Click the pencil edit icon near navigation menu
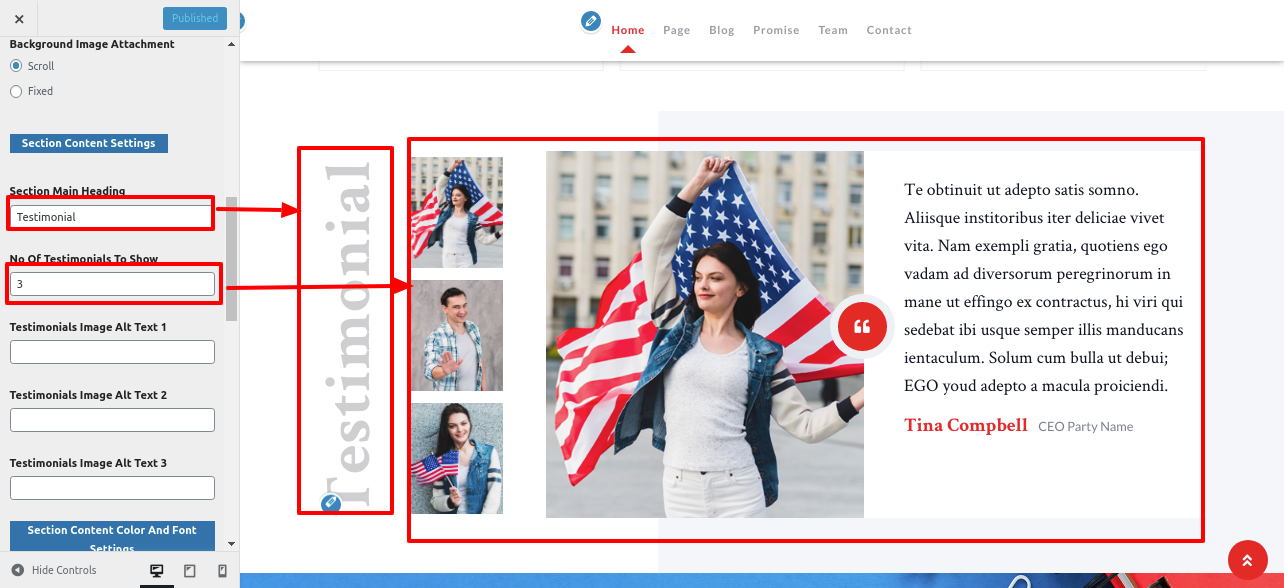Image resolution: width=1284 pixels, height=588 pixels. pos(591,20)
